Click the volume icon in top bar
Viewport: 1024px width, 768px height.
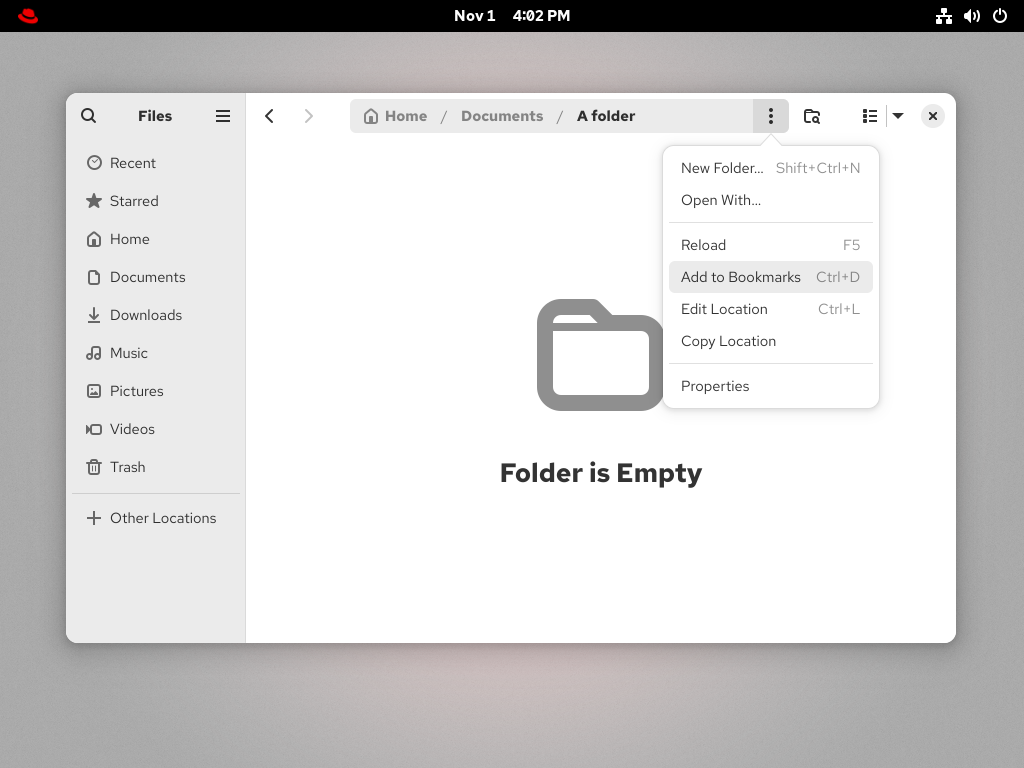pyautogui.click(x=971, y=16)
